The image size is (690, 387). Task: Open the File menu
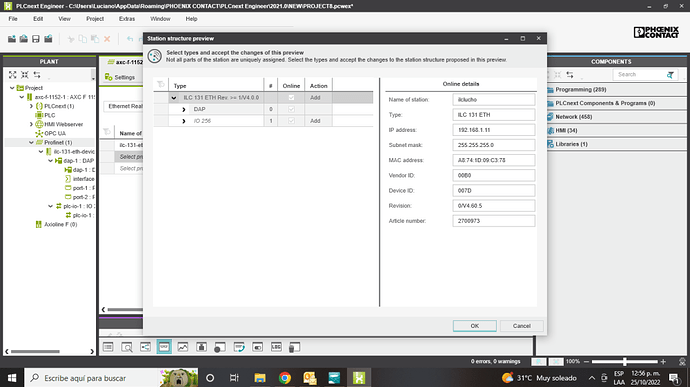[x=13, y=19]
